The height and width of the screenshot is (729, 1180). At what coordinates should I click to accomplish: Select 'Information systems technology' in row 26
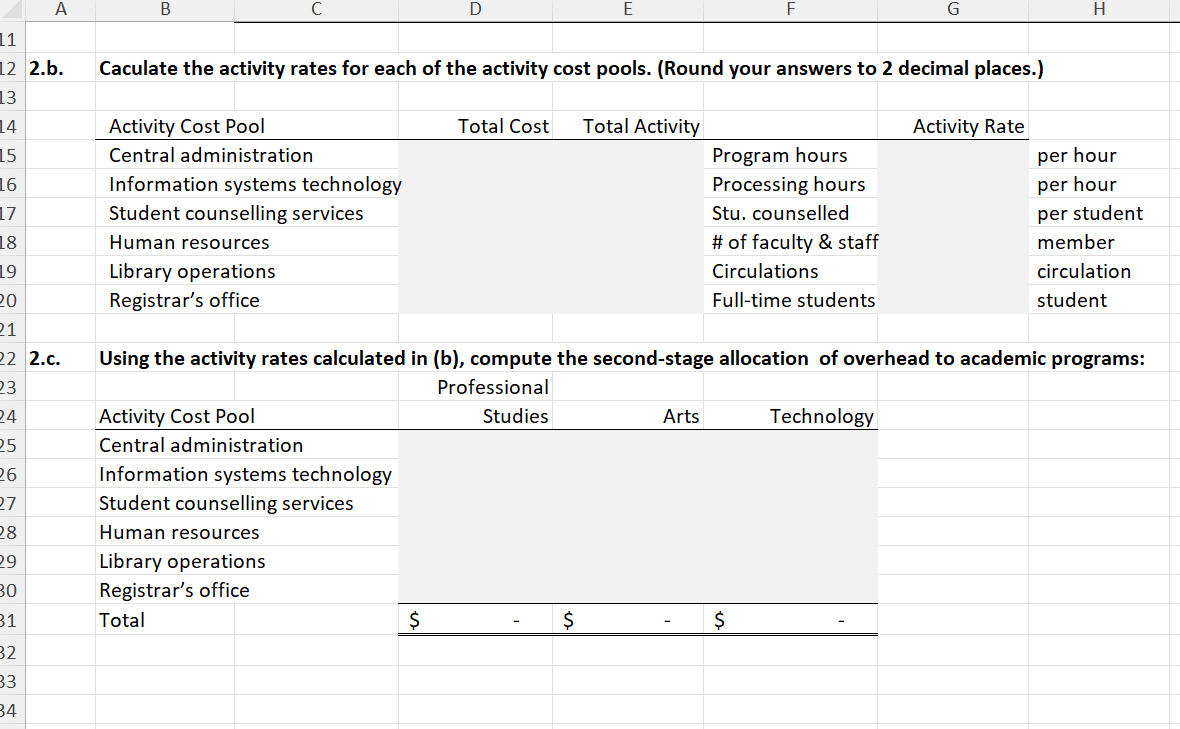coord(245,474)
